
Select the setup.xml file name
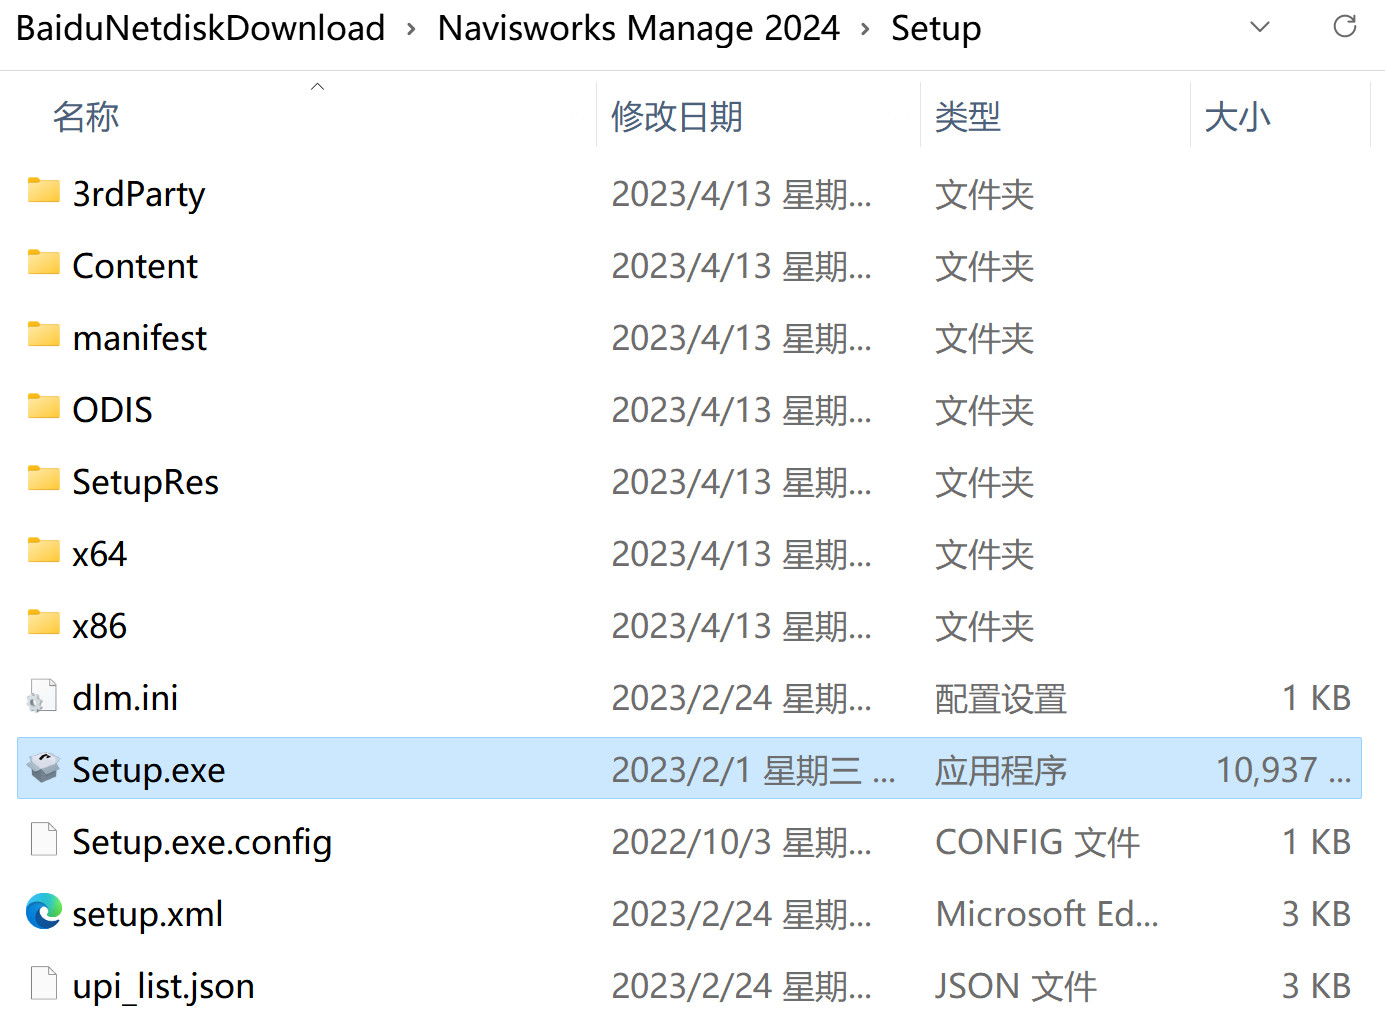click(148, 914)
